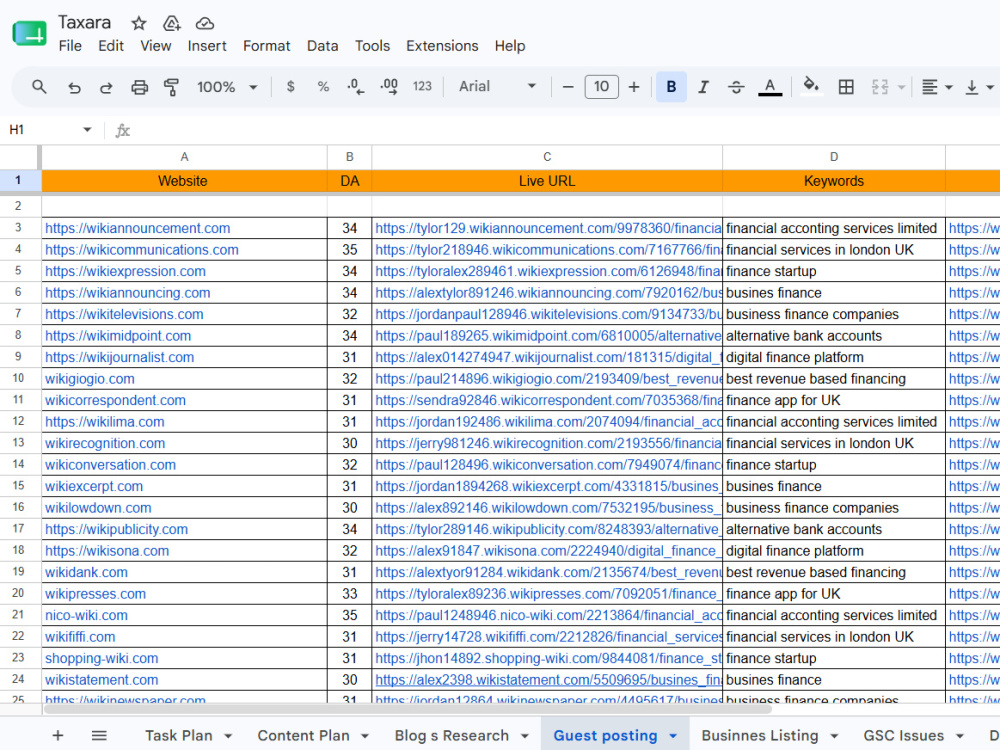Image resolution: width=1000 pixels, height=750 pixels.
Task: Open the https://wikiannouncement.com link
Action: coord(138,228)
